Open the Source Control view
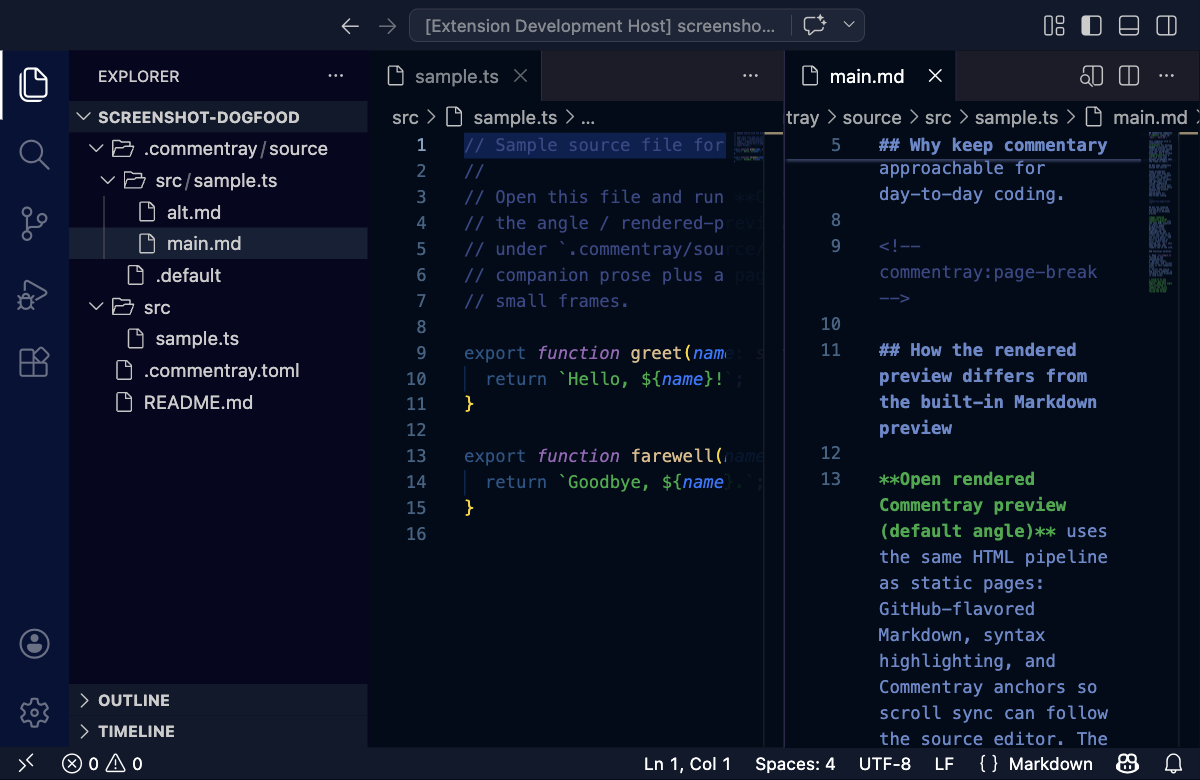Screen dimensions: 1200x780 [x=34, y=225]
